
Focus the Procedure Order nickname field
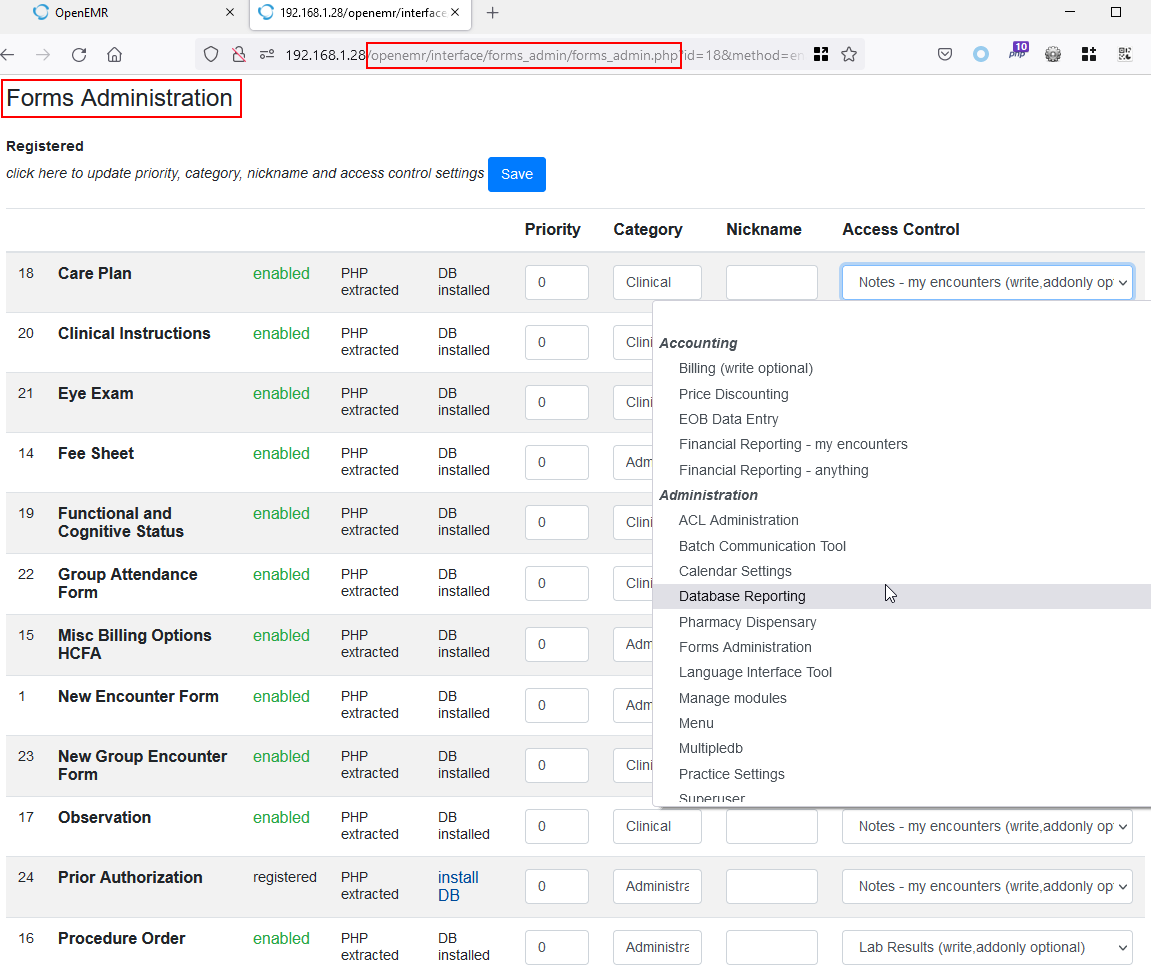click(771, 947)
